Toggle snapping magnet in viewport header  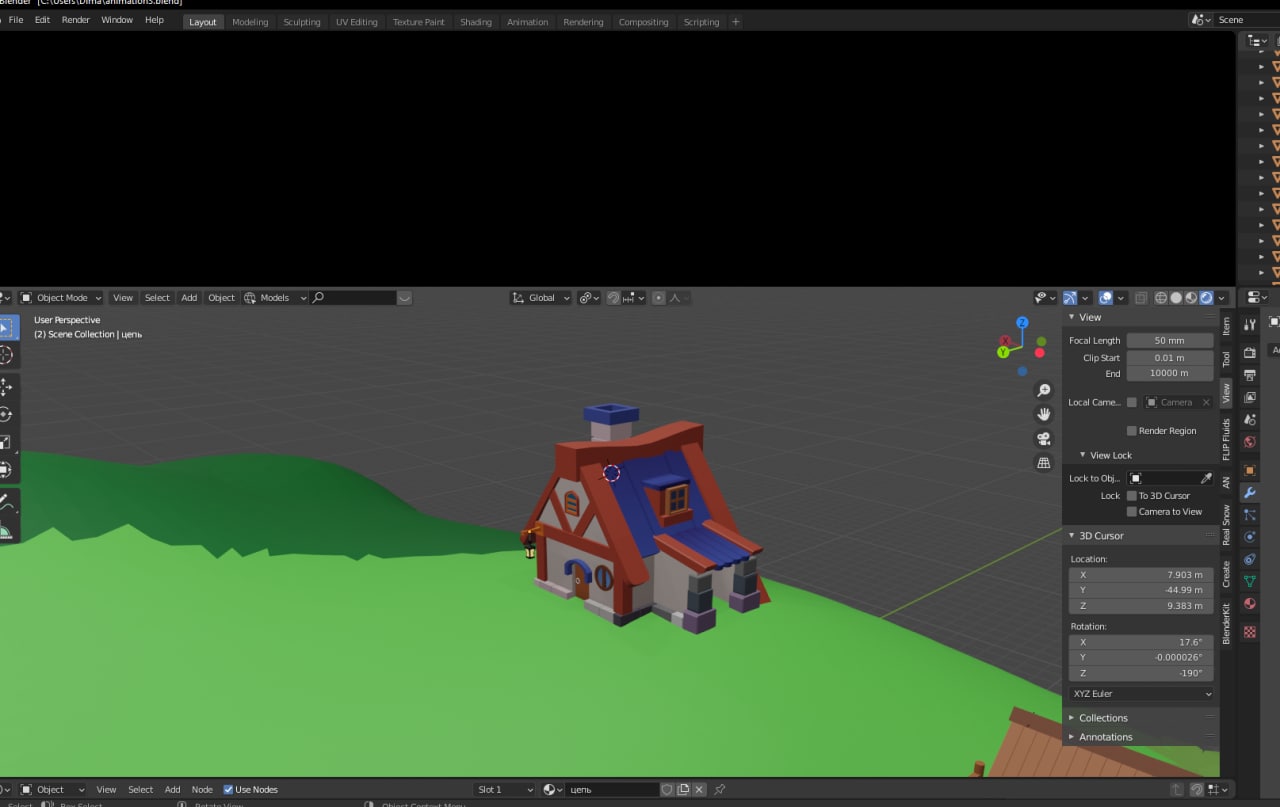click(x=614, y=298)
